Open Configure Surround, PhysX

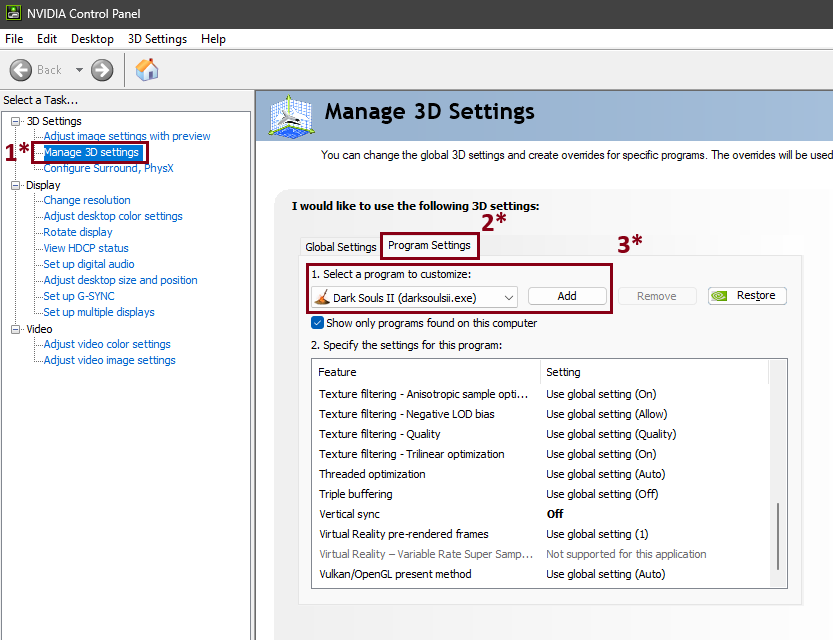click(x=108, y=168)
